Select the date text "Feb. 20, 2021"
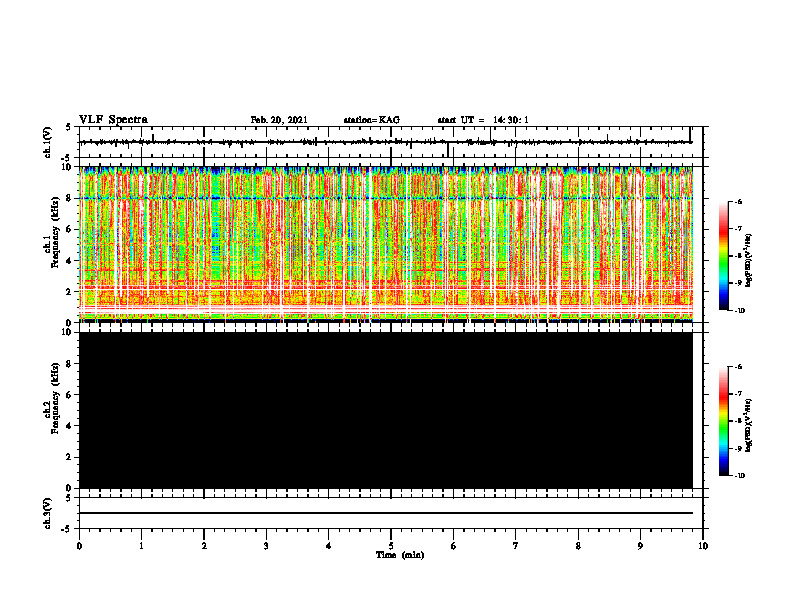 (279, 120)
